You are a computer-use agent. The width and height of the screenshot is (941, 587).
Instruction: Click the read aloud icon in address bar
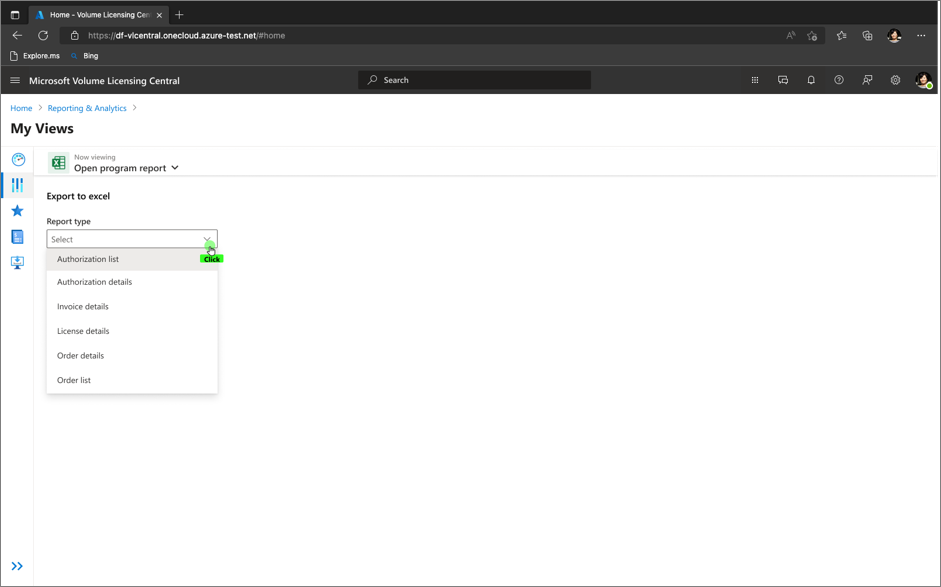pos(791,35)
